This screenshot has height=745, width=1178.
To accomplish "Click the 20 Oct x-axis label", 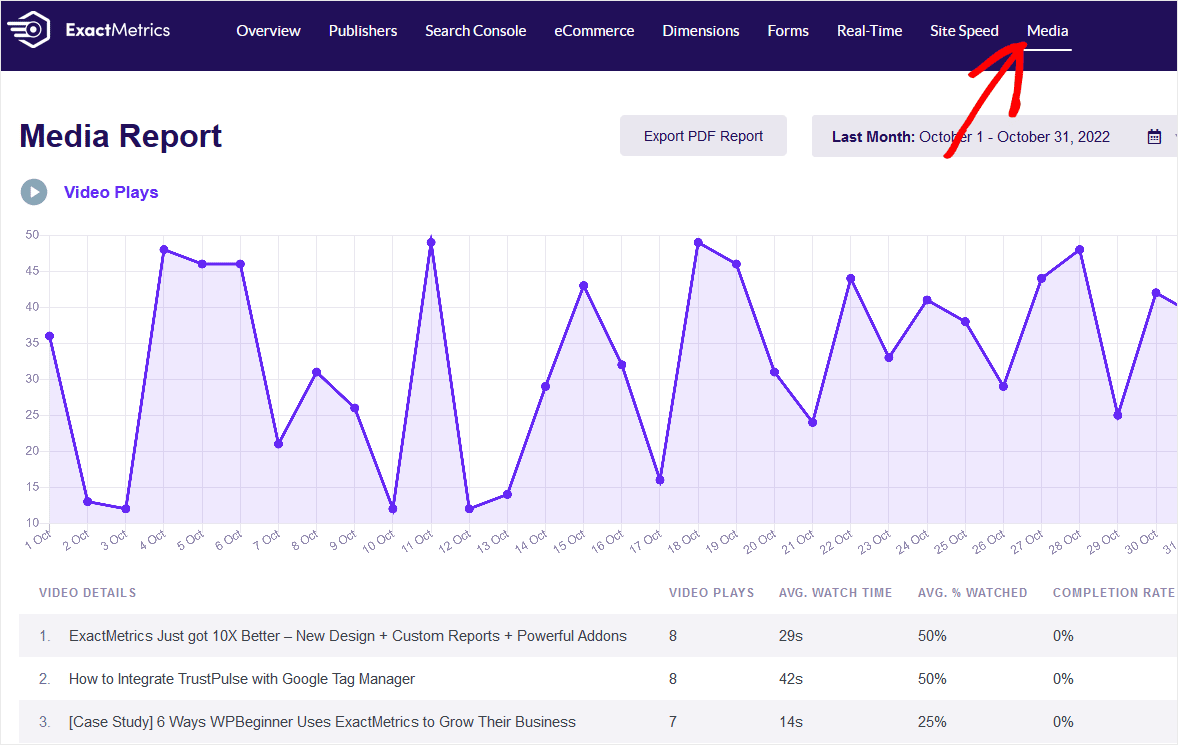I will click(x=760, y=541).
